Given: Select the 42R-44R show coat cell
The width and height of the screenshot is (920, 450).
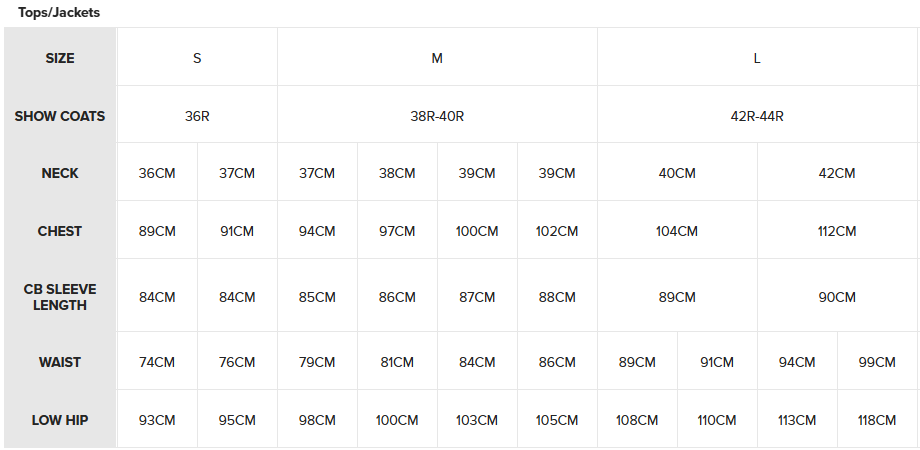Looking at the screenshot, I should point(757,116).
